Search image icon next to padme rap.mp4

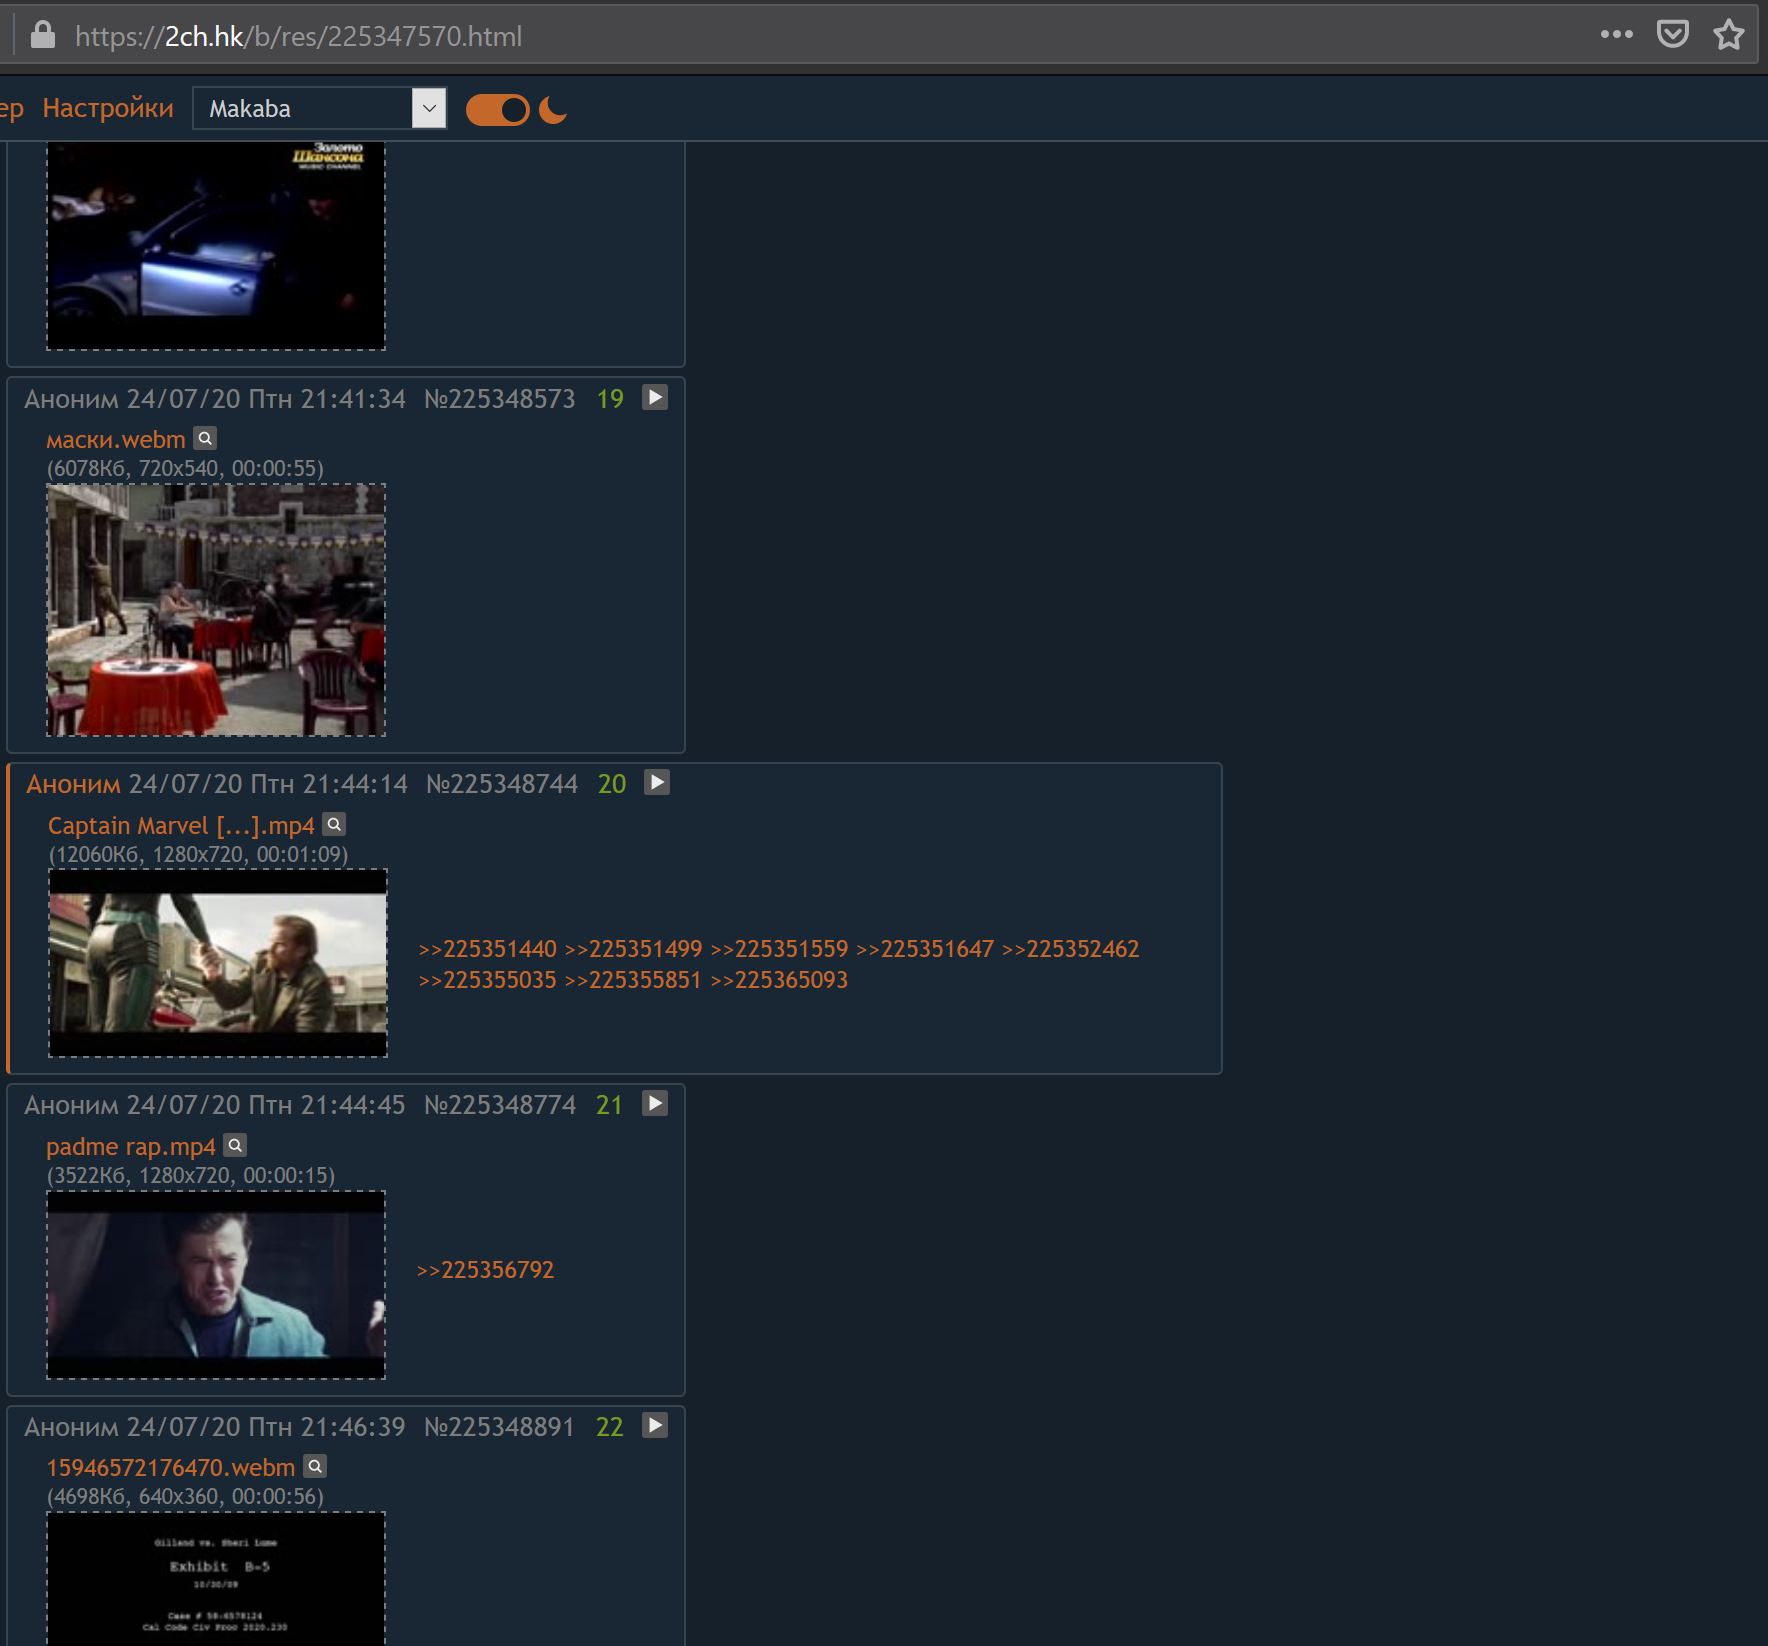235,1145
